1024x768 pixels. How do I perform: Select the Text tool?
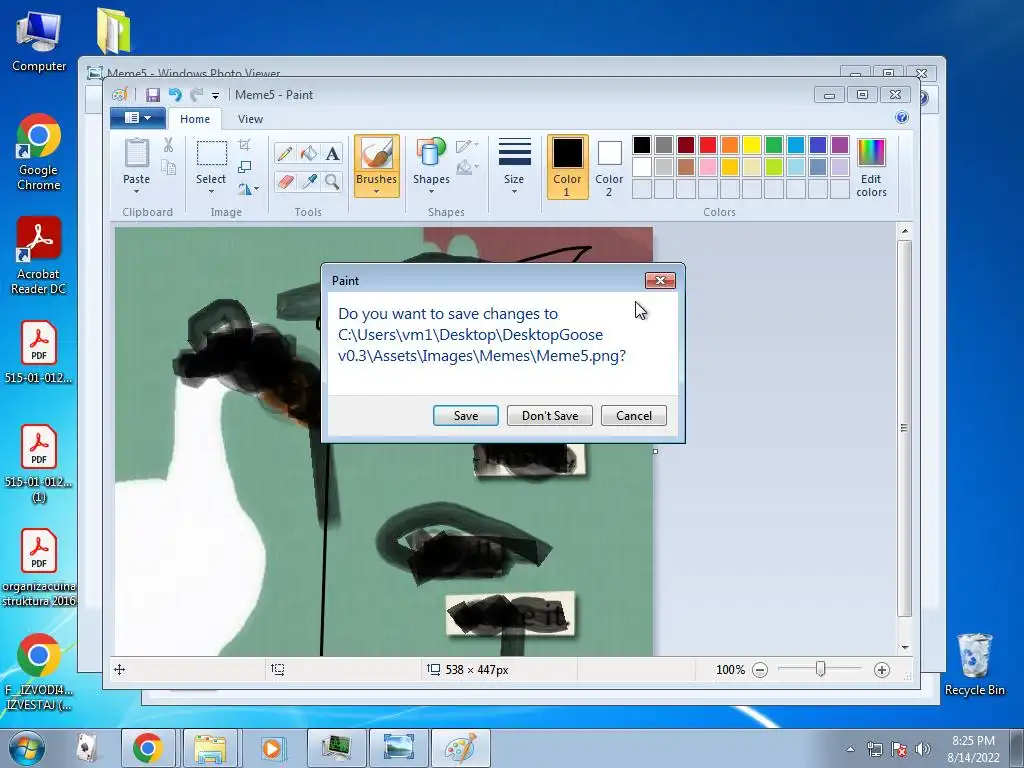(332, 153)
